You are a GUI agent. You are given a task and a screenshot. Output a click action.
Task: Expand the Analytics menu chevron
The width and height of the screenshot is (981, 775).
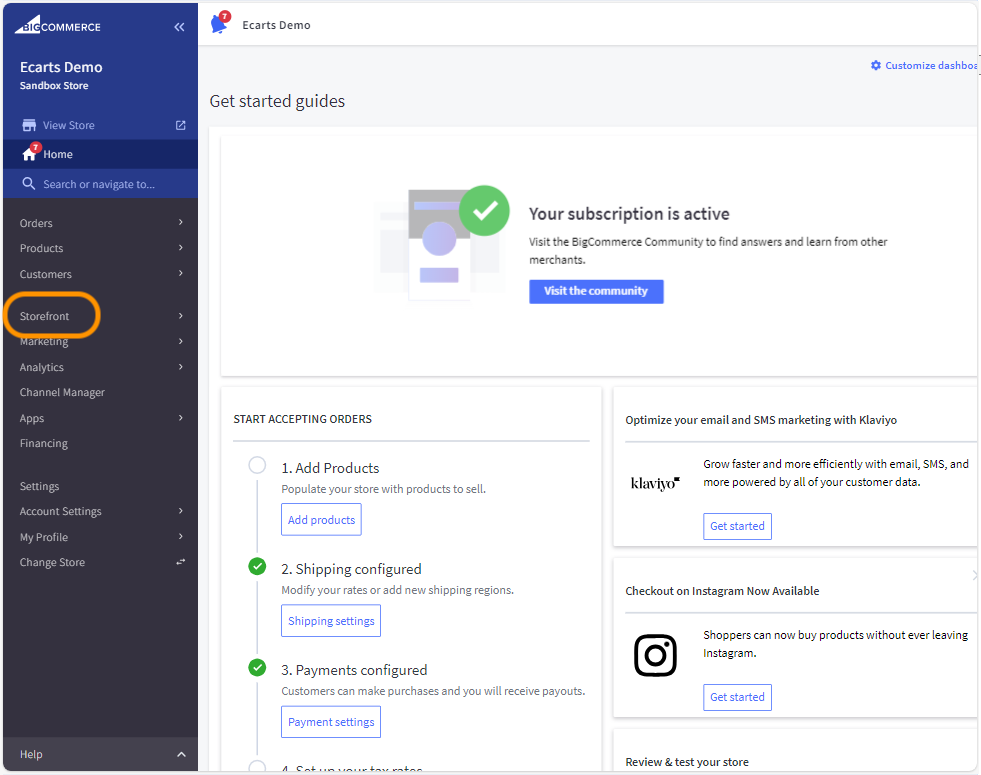180,367
